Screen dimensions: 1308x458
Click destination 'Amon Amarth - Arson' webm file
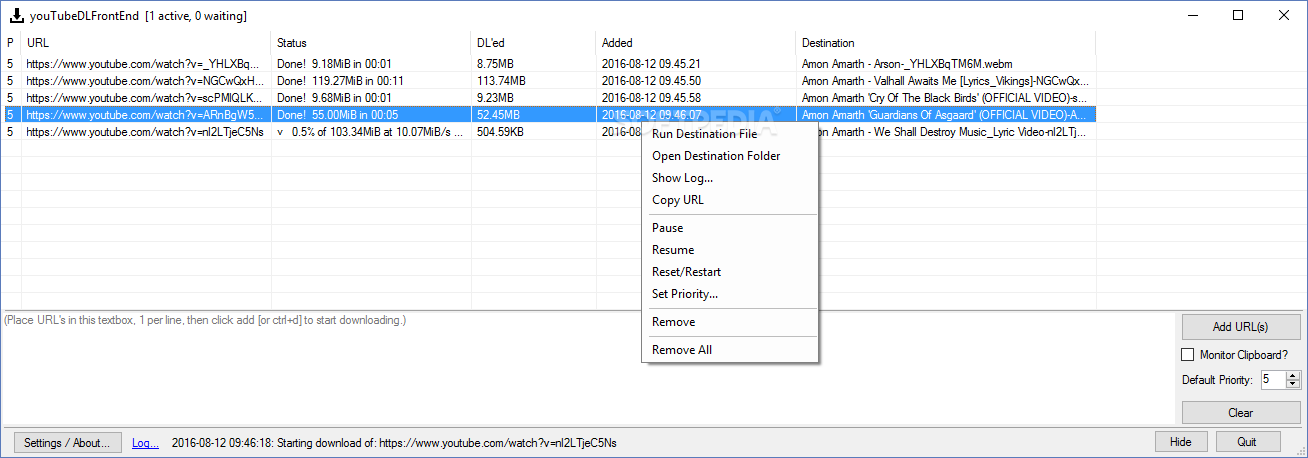point(907,64)
